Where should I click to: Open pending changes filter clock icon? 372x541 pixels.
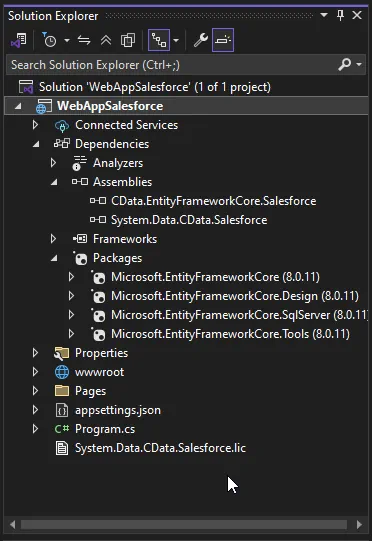click(49, 40)
